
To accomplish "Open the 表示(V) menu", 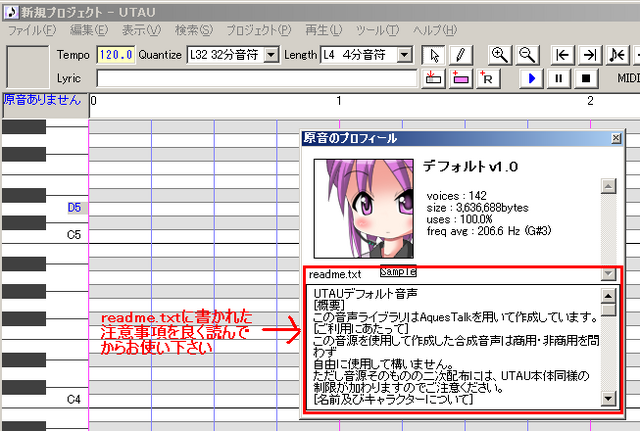I will tap(141, 31).
